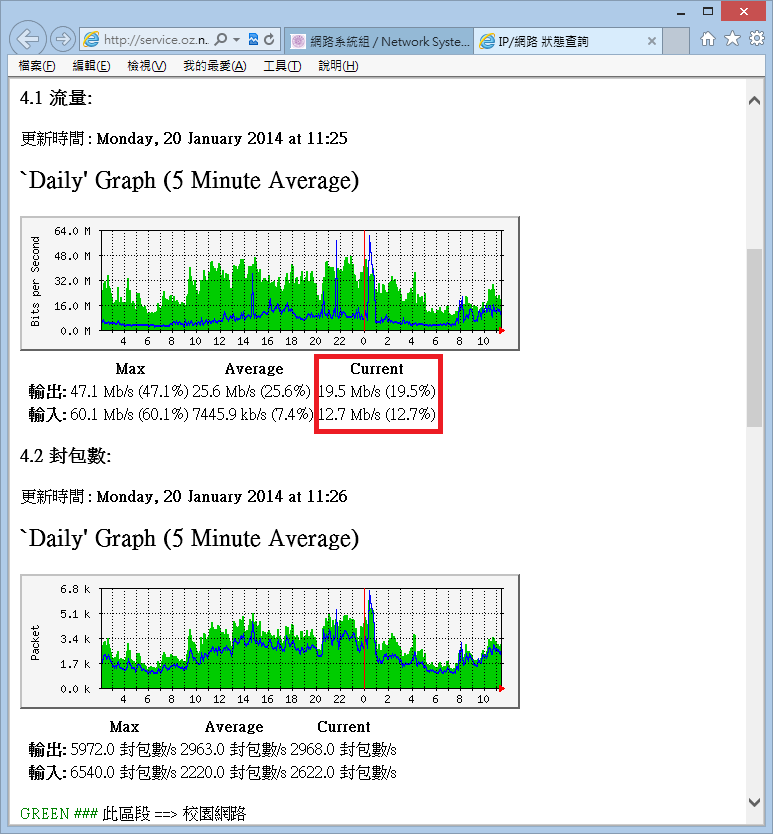Image resolution: width=773 pixels, height=834 pixels.
Task: Click the compatibility view icon
Action: click(x=253, y=40)
